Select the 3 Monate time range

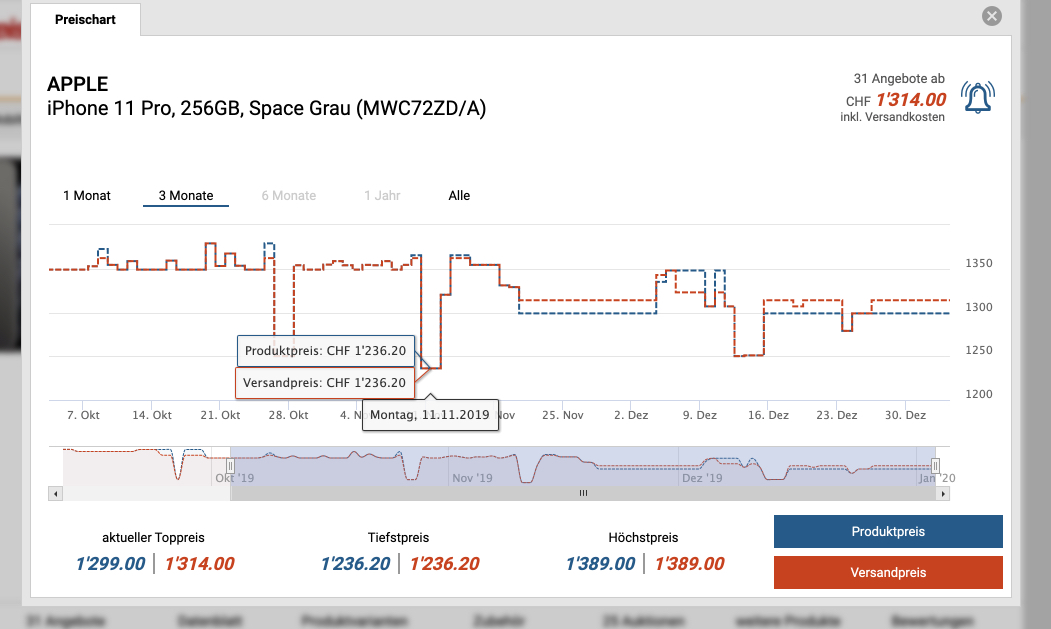[186, 196]
